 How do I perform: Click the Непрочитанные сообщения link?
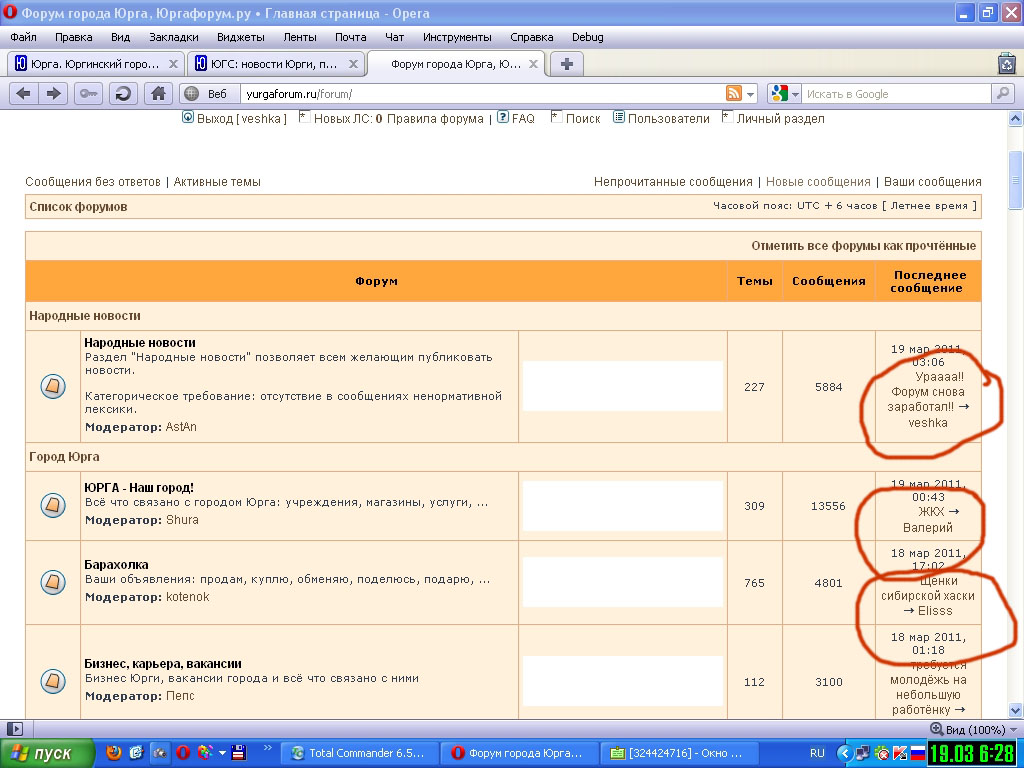coord(673,182)
